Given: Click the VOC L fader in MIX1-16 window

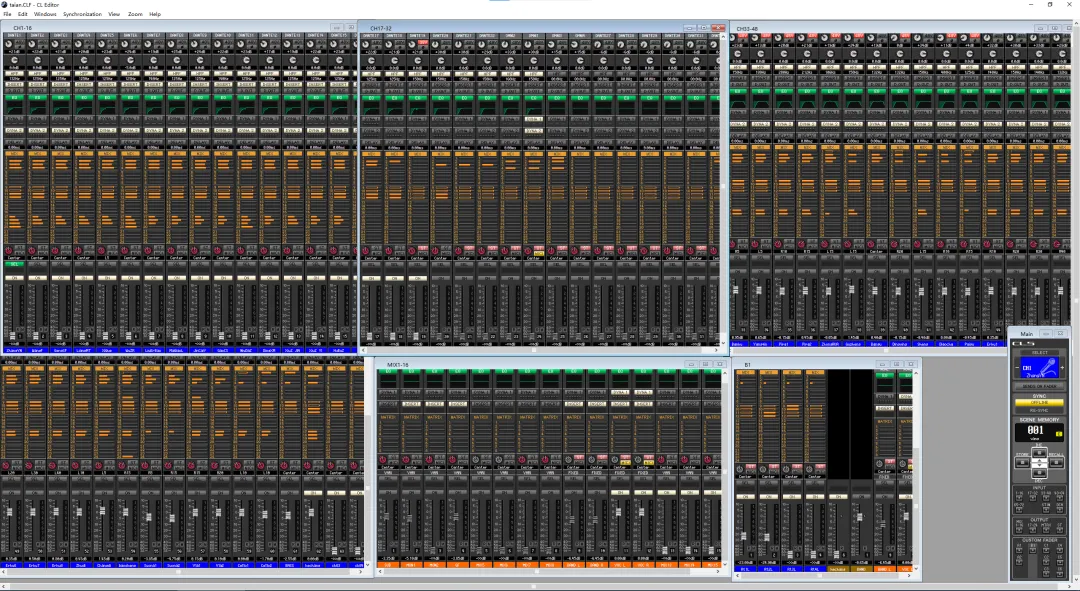Looking at the screenshot, I should tap(619, 512).
